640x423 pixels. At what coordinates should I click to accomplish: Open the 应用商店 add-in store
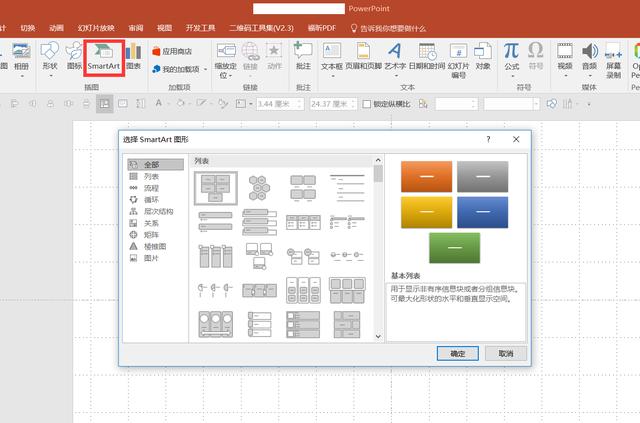click(172, 51)
